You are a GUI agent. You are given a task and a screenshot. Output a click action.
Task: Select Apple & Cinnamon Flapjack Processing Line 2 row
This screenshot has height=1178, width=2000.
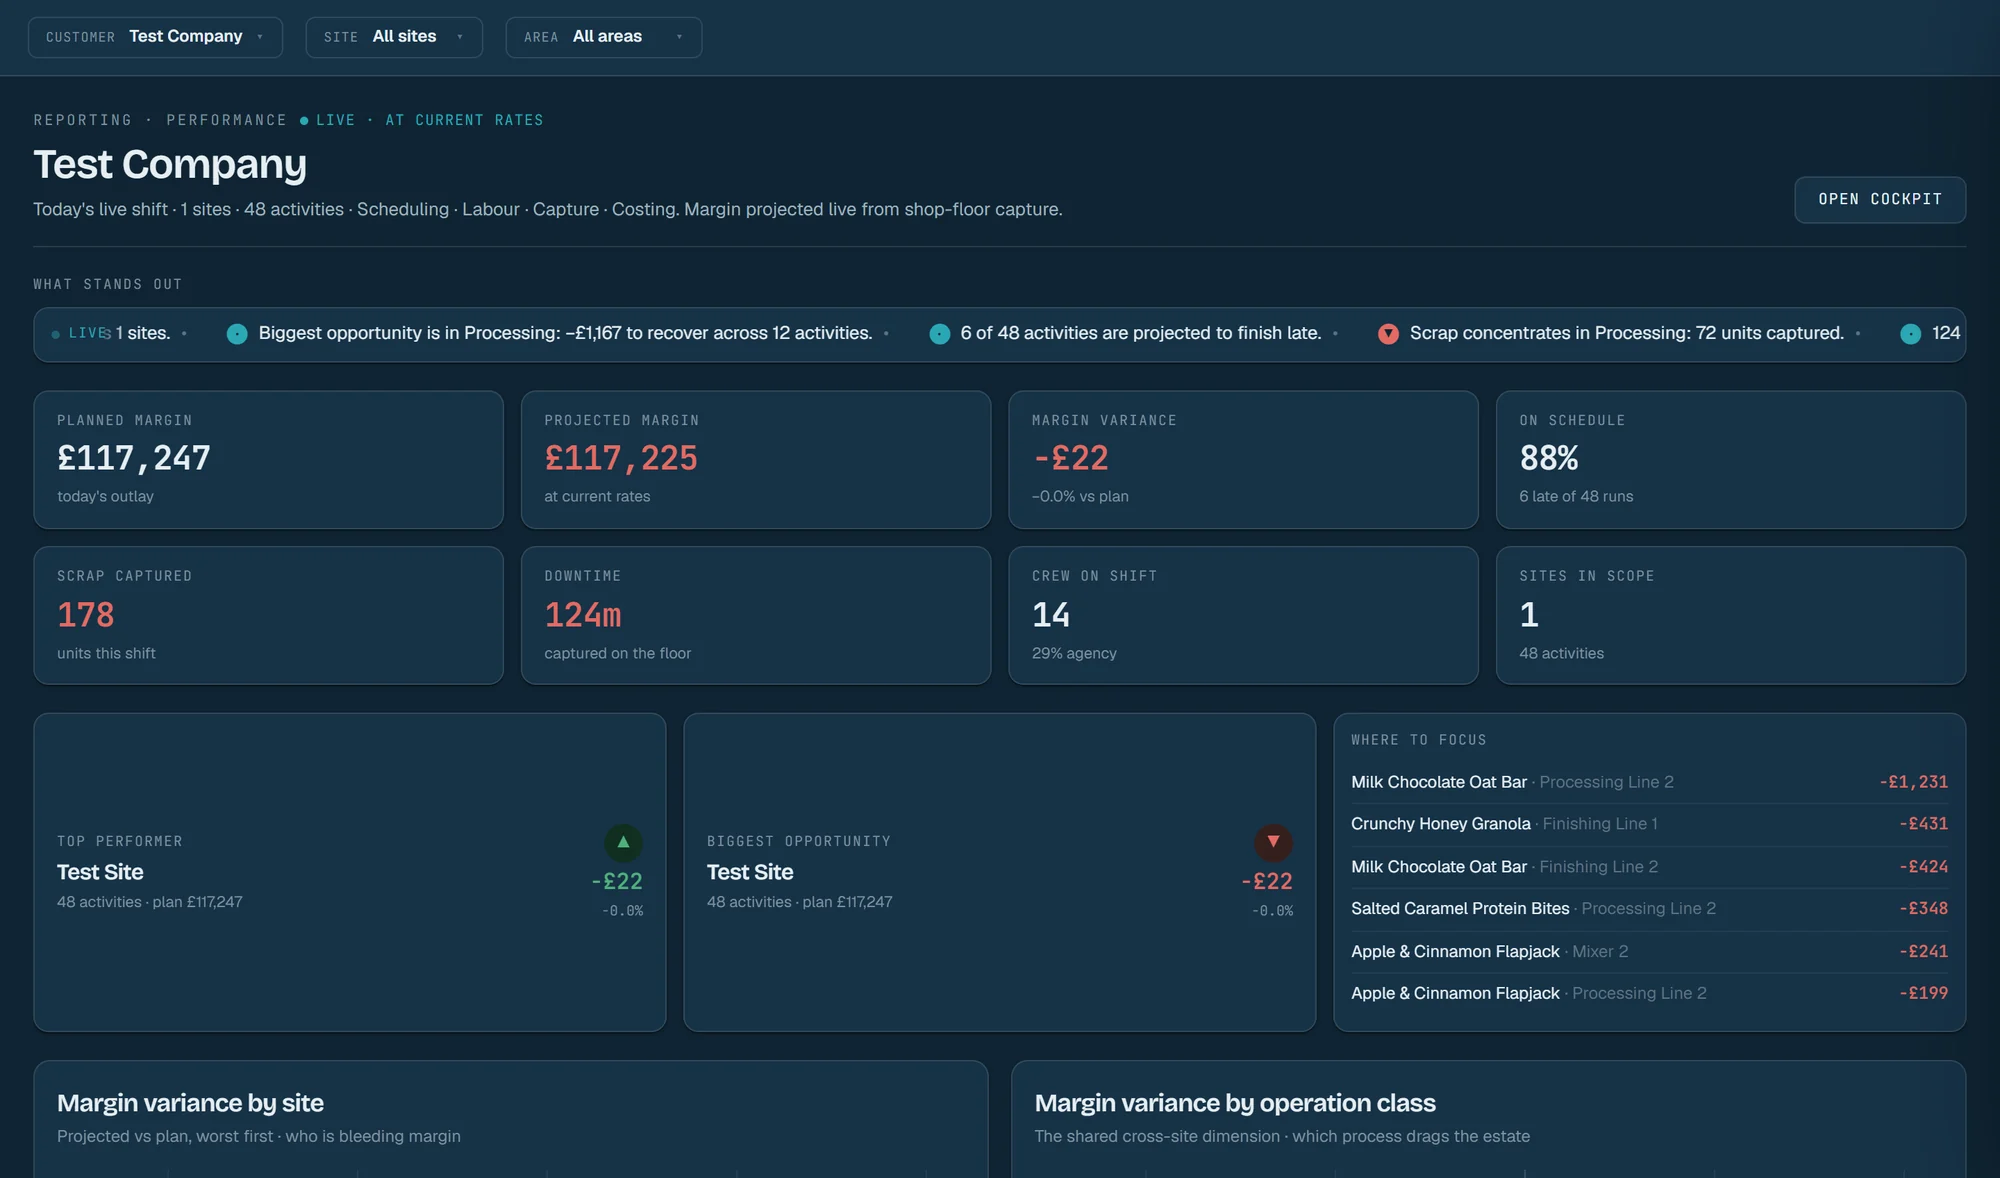point(1649,993)
